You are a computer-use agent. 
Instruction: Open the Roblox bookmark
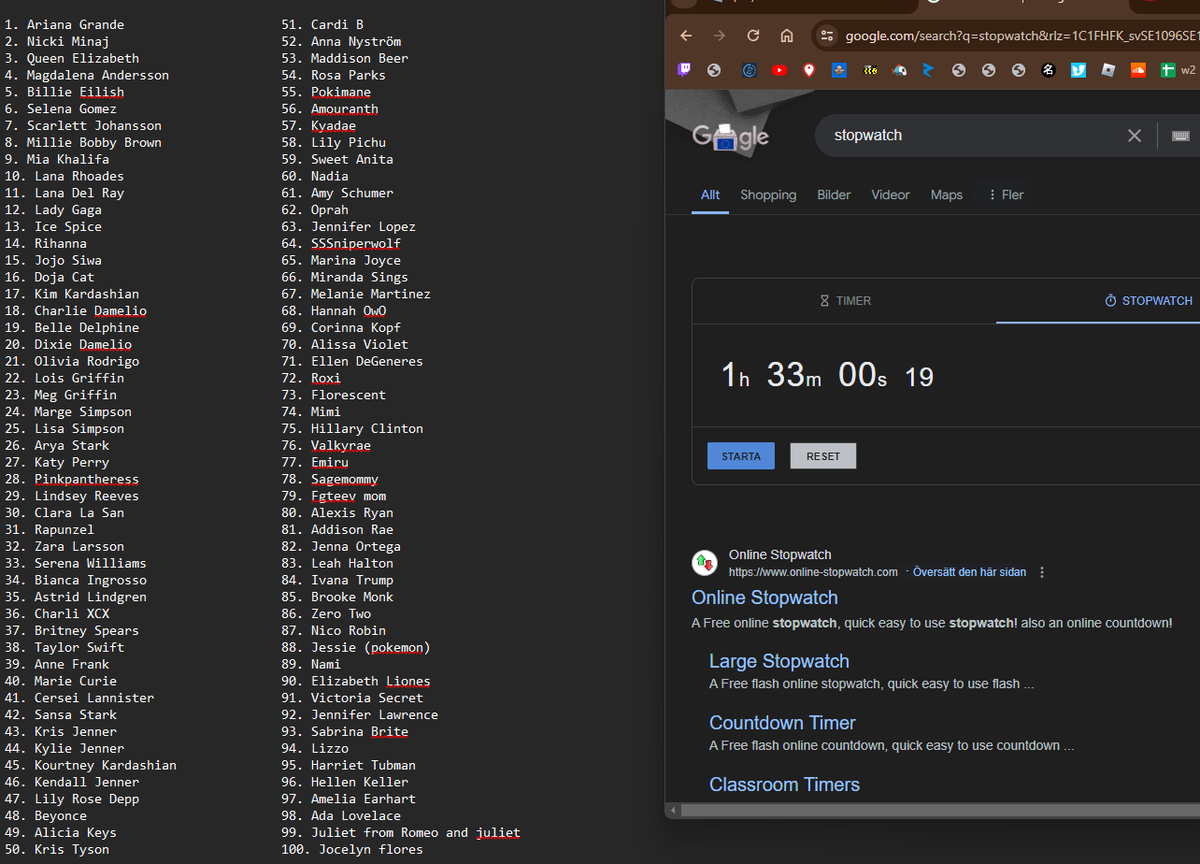(1108, 70)
